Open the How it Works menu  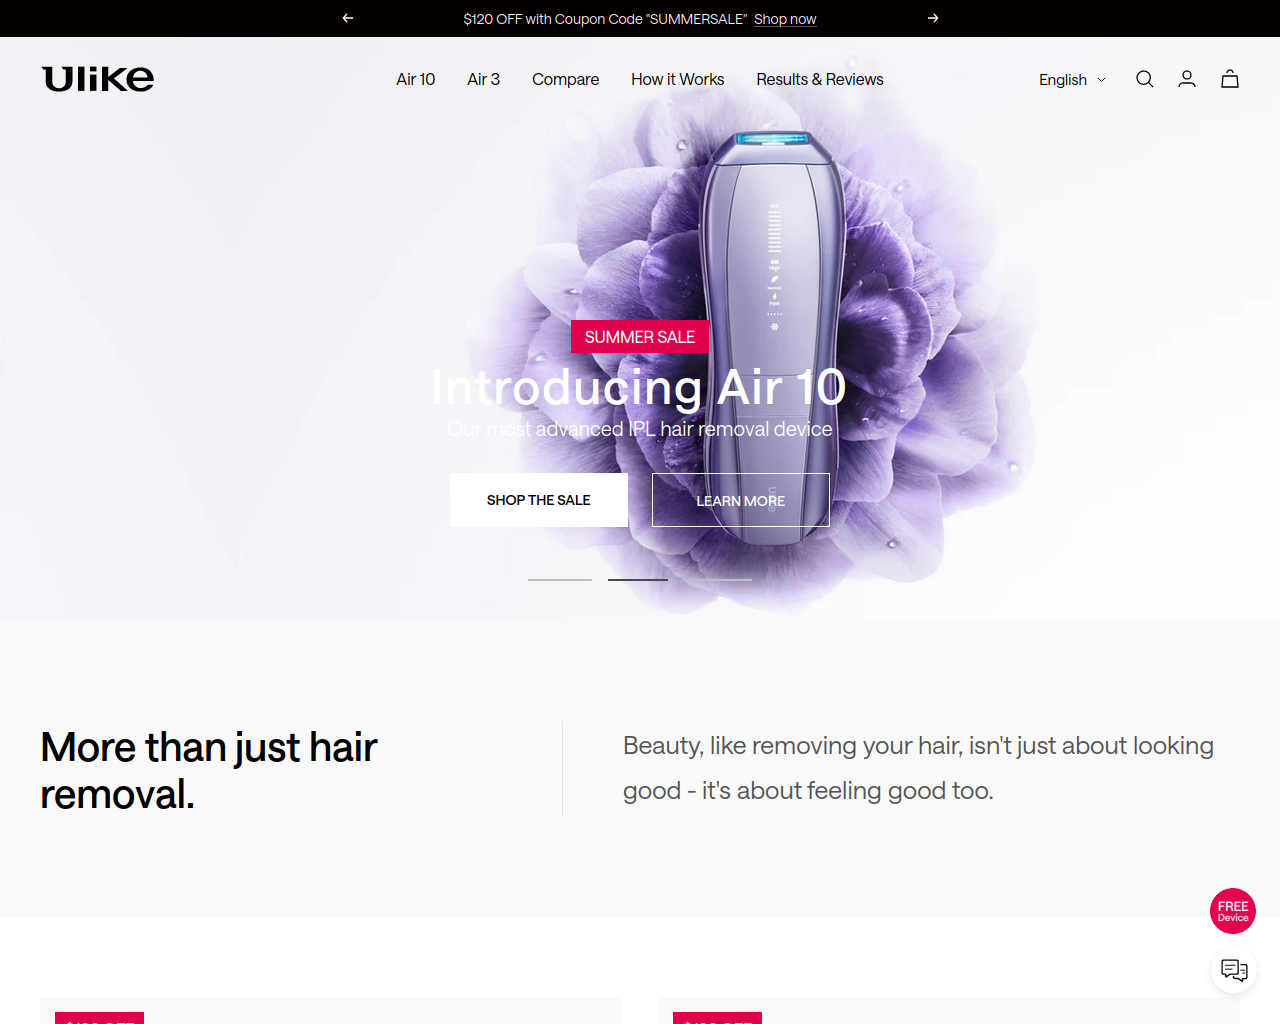[x=677, y=79]
